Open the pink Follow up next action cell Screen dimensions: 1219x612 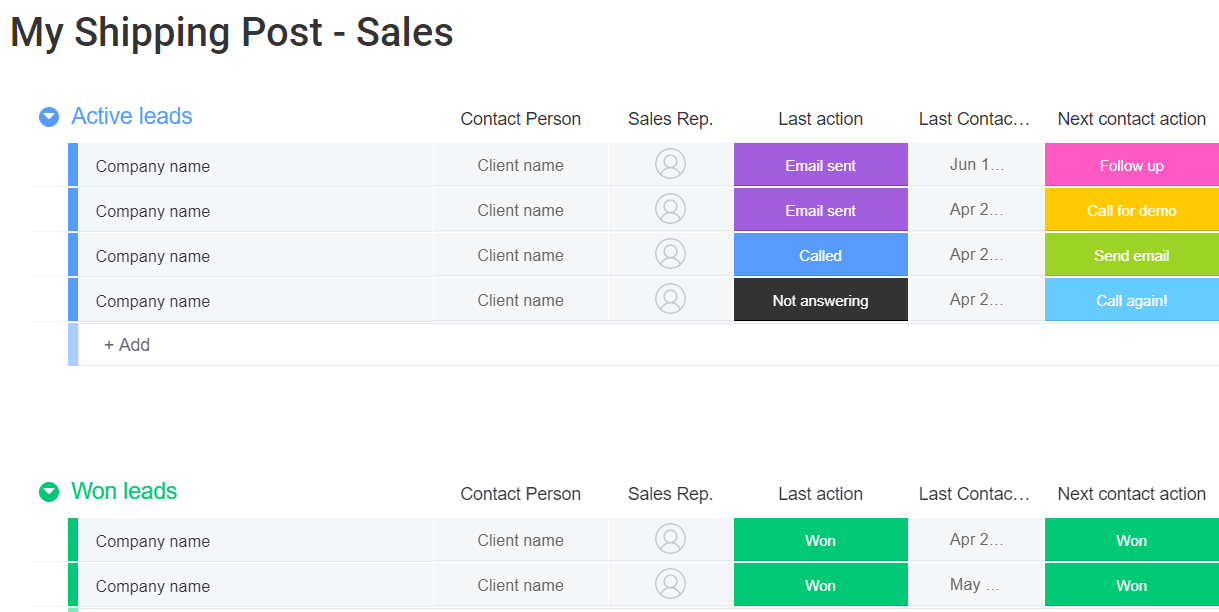[x=1132, y=165]
